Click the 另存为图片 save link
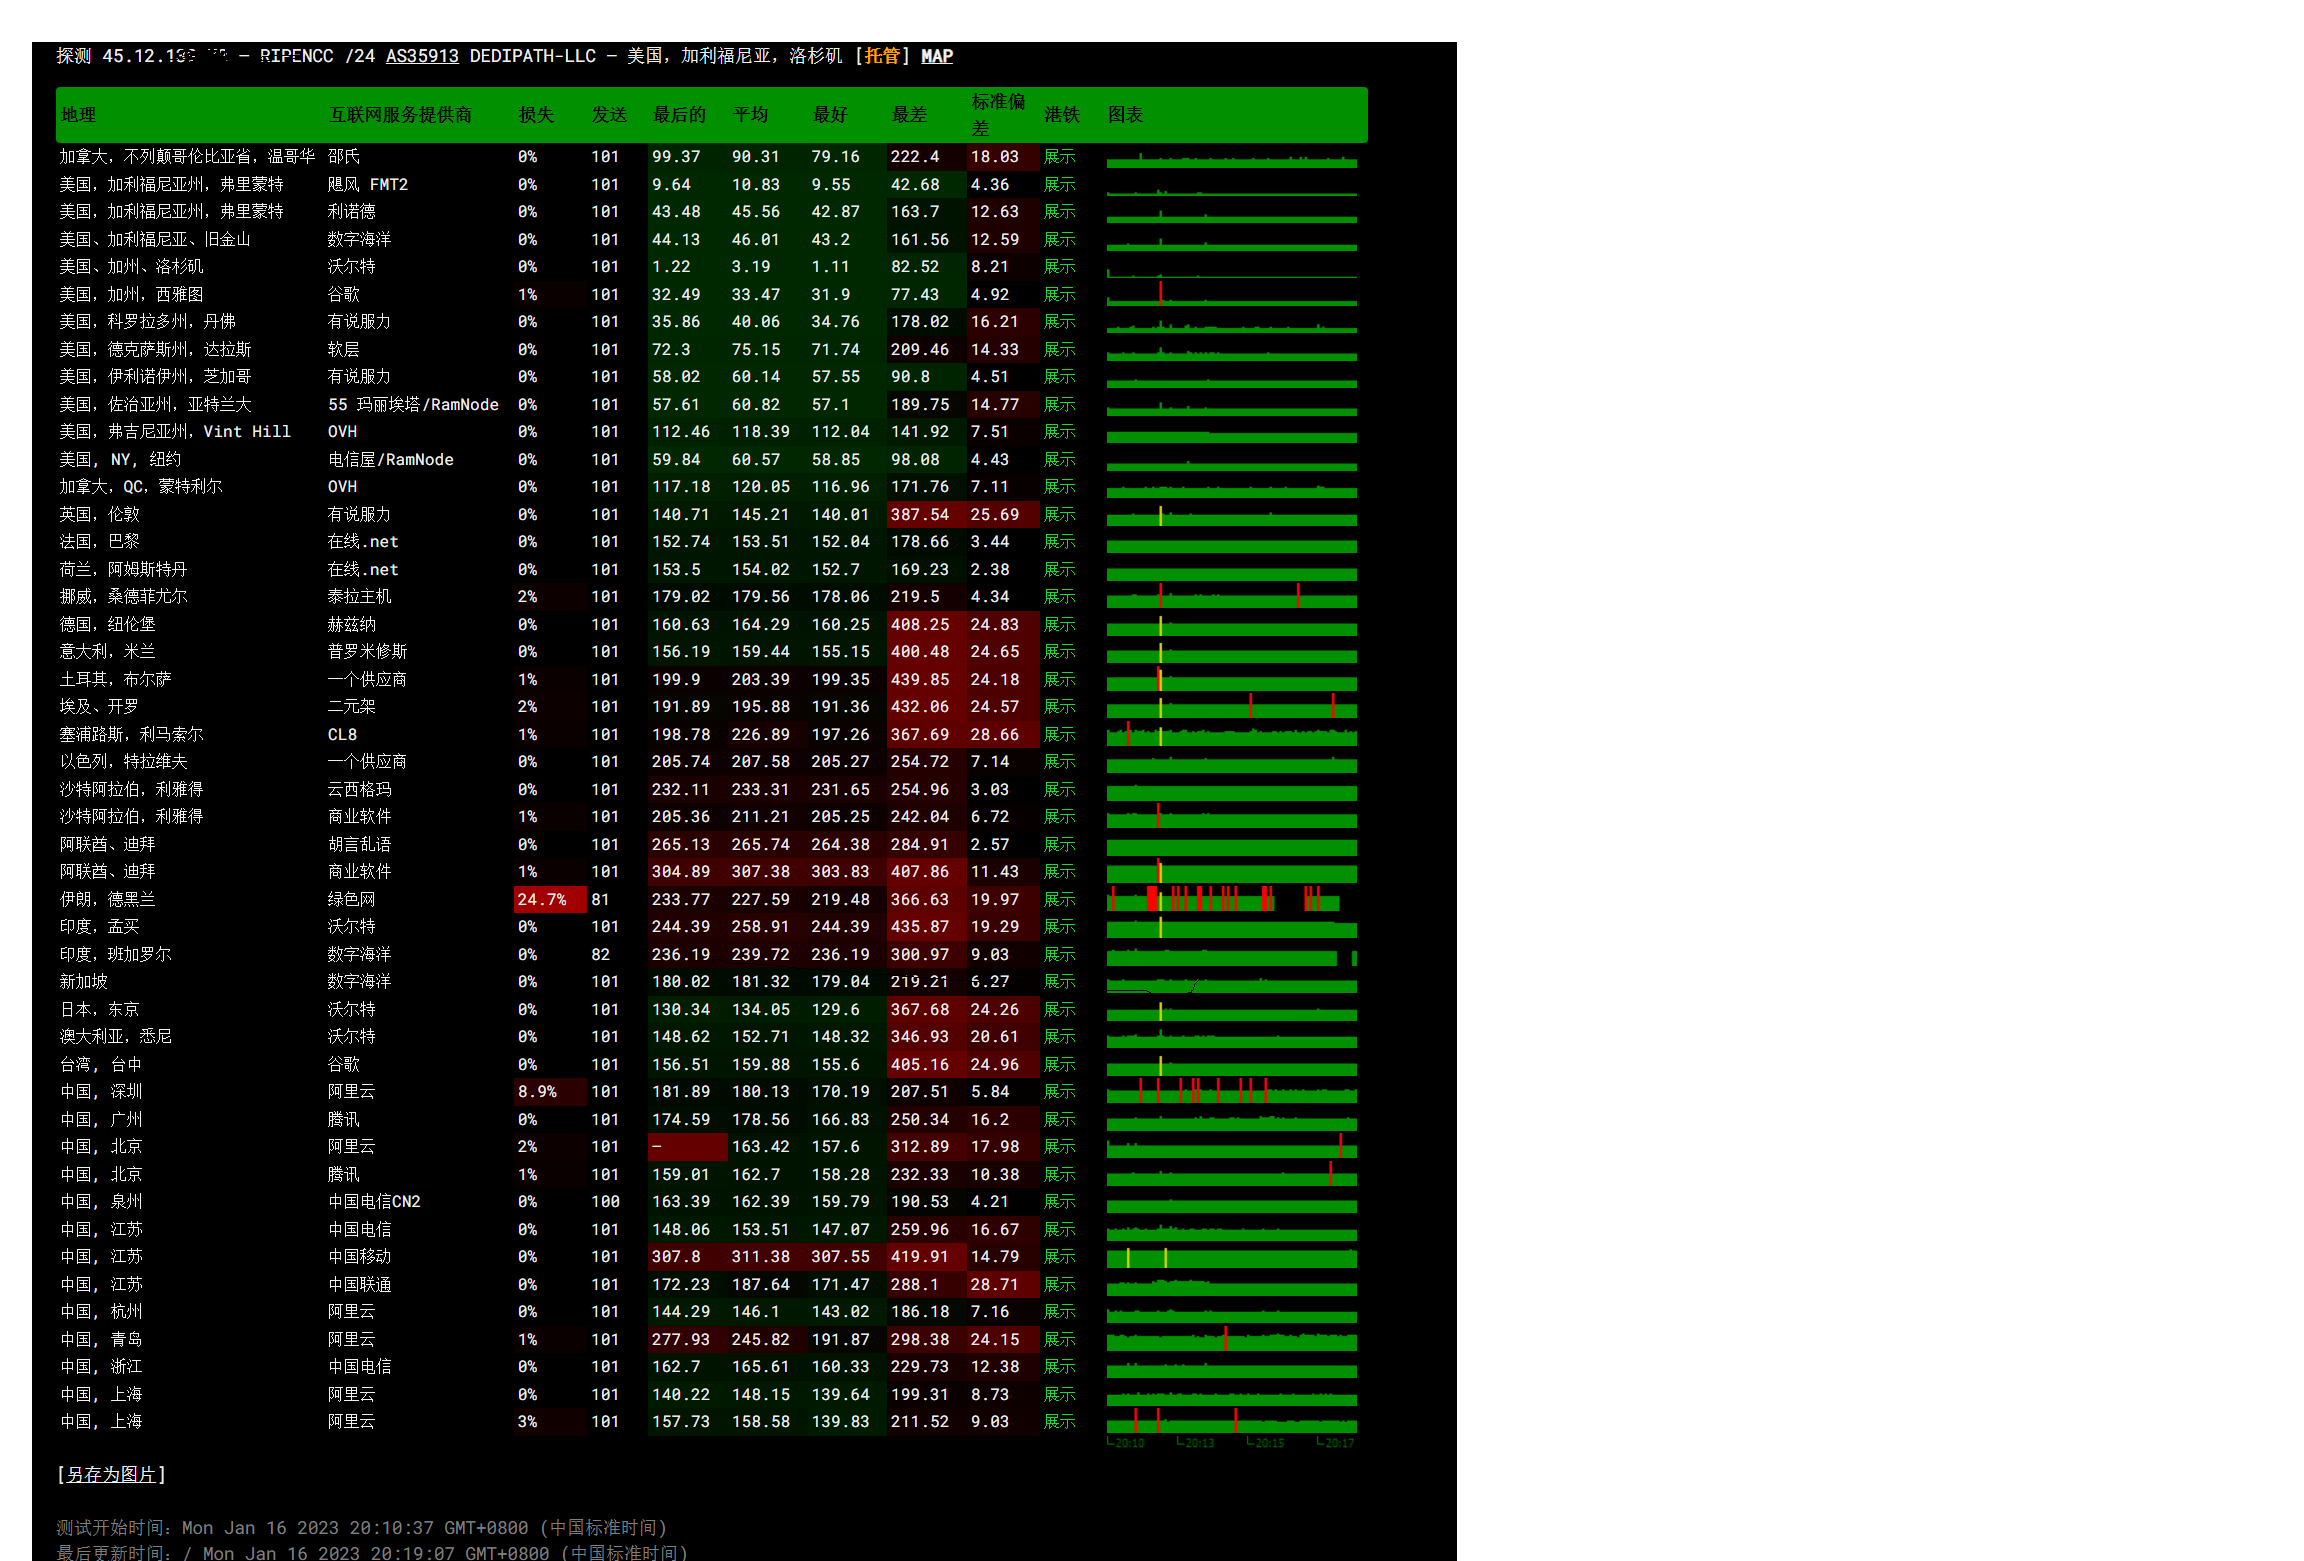Image resolution: width=2304 pixels, height=1561 pixels. click(x=111, y=1474)
